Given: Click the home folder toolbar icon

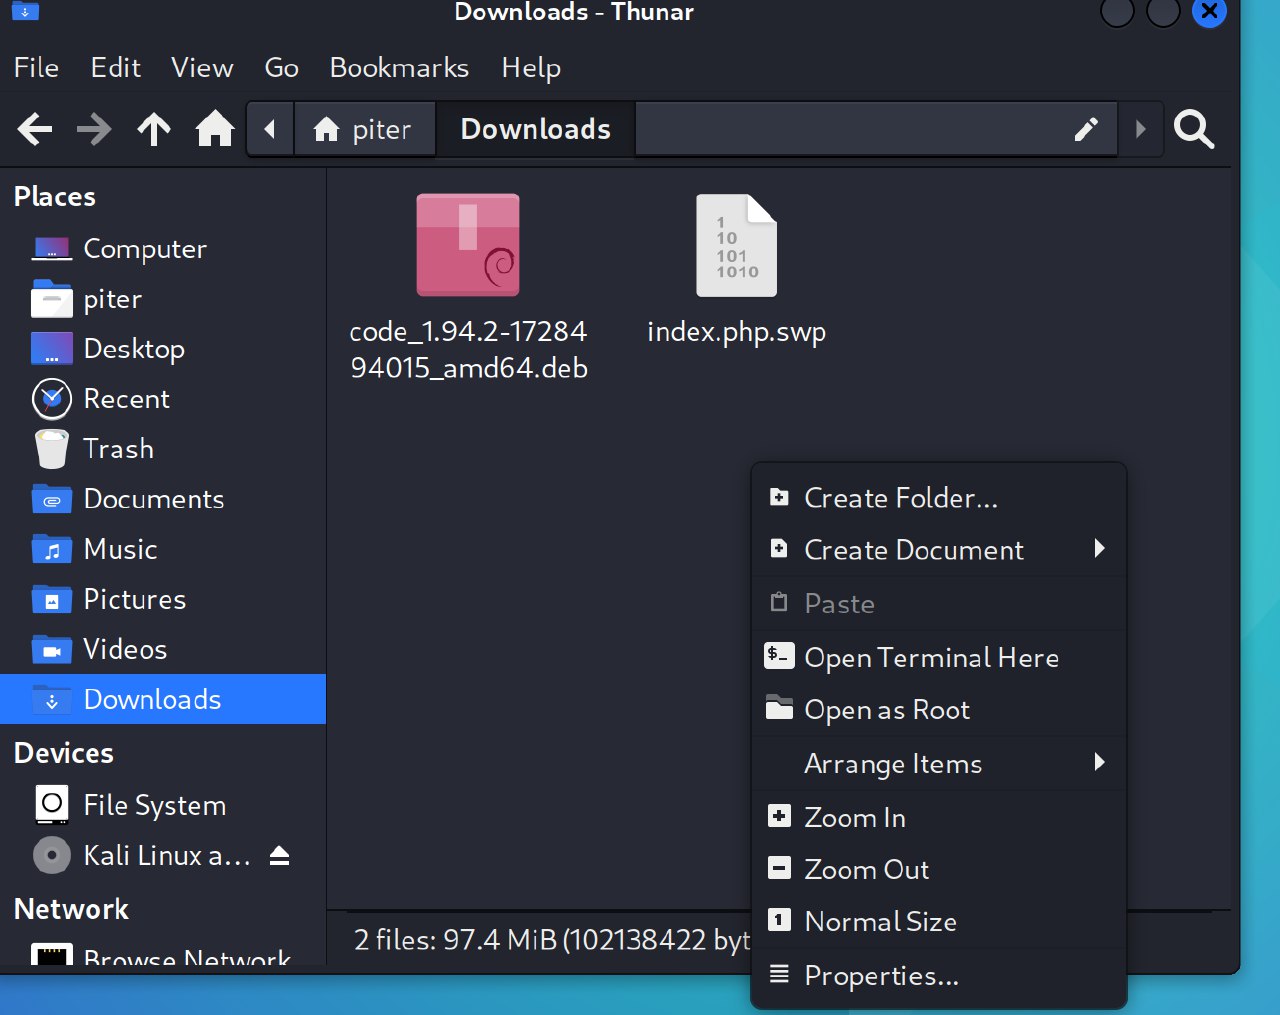Looking at the screenshot, I should (214, 129).
